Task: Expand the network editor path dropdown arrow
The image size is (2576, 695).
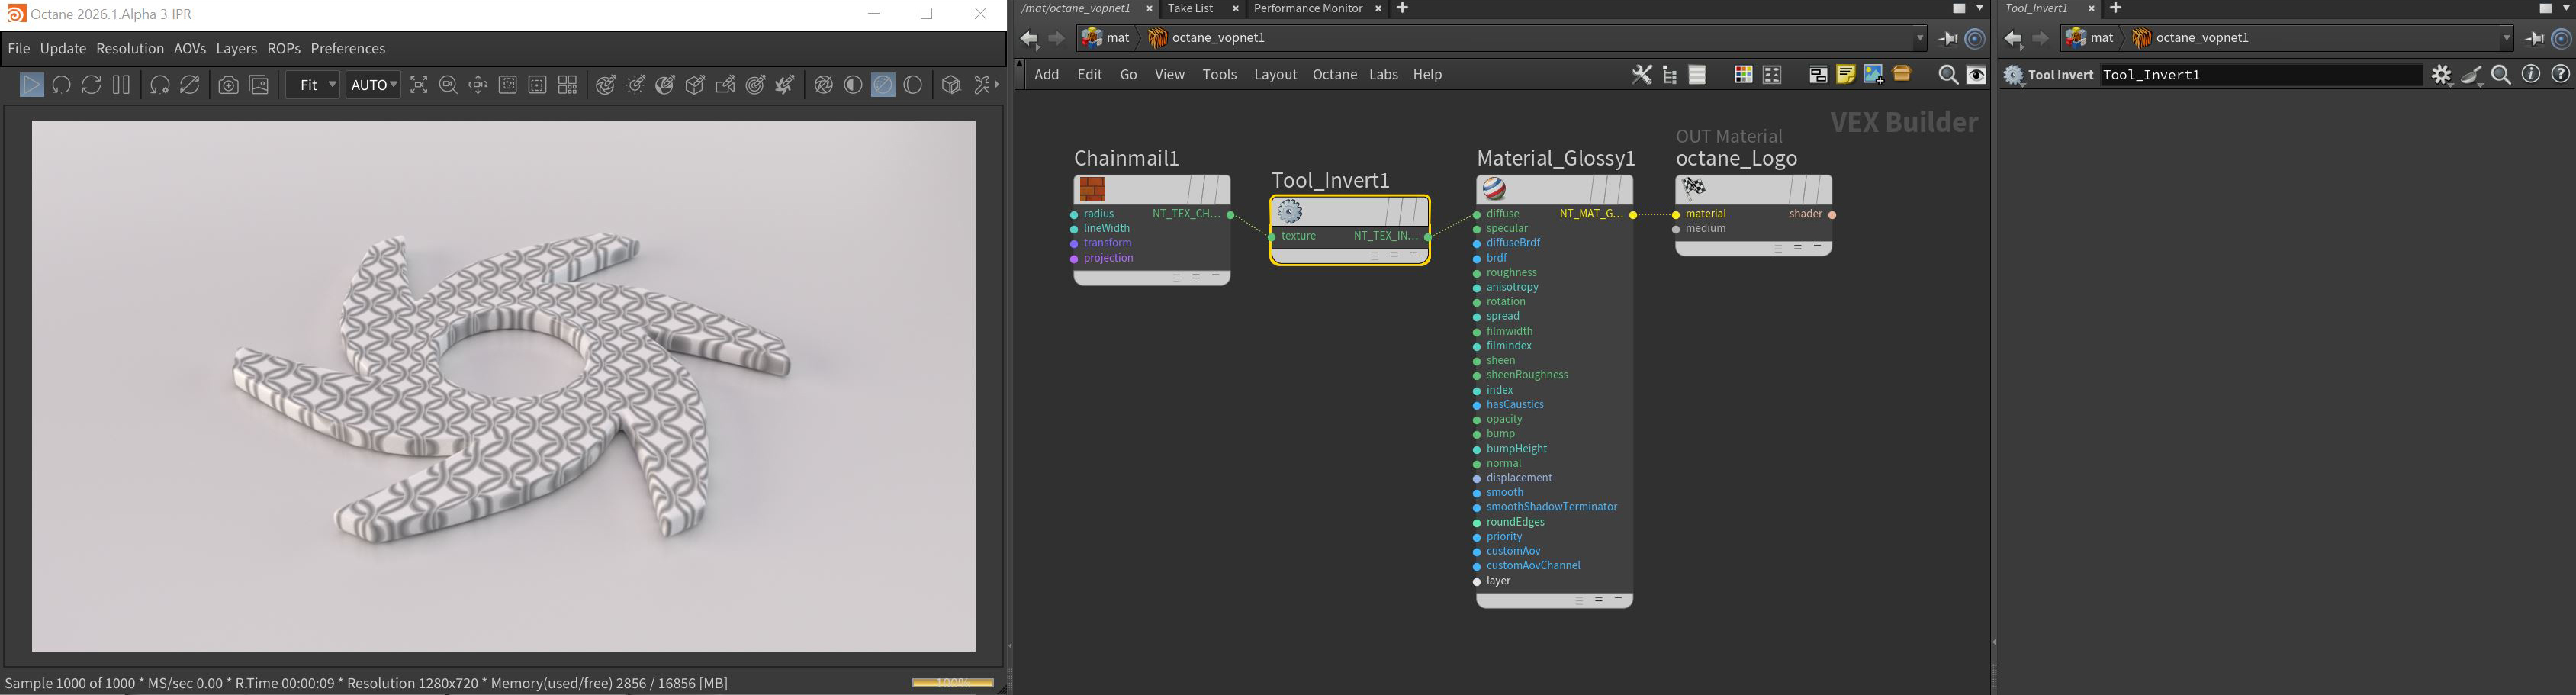Action: coord(1919,39)
